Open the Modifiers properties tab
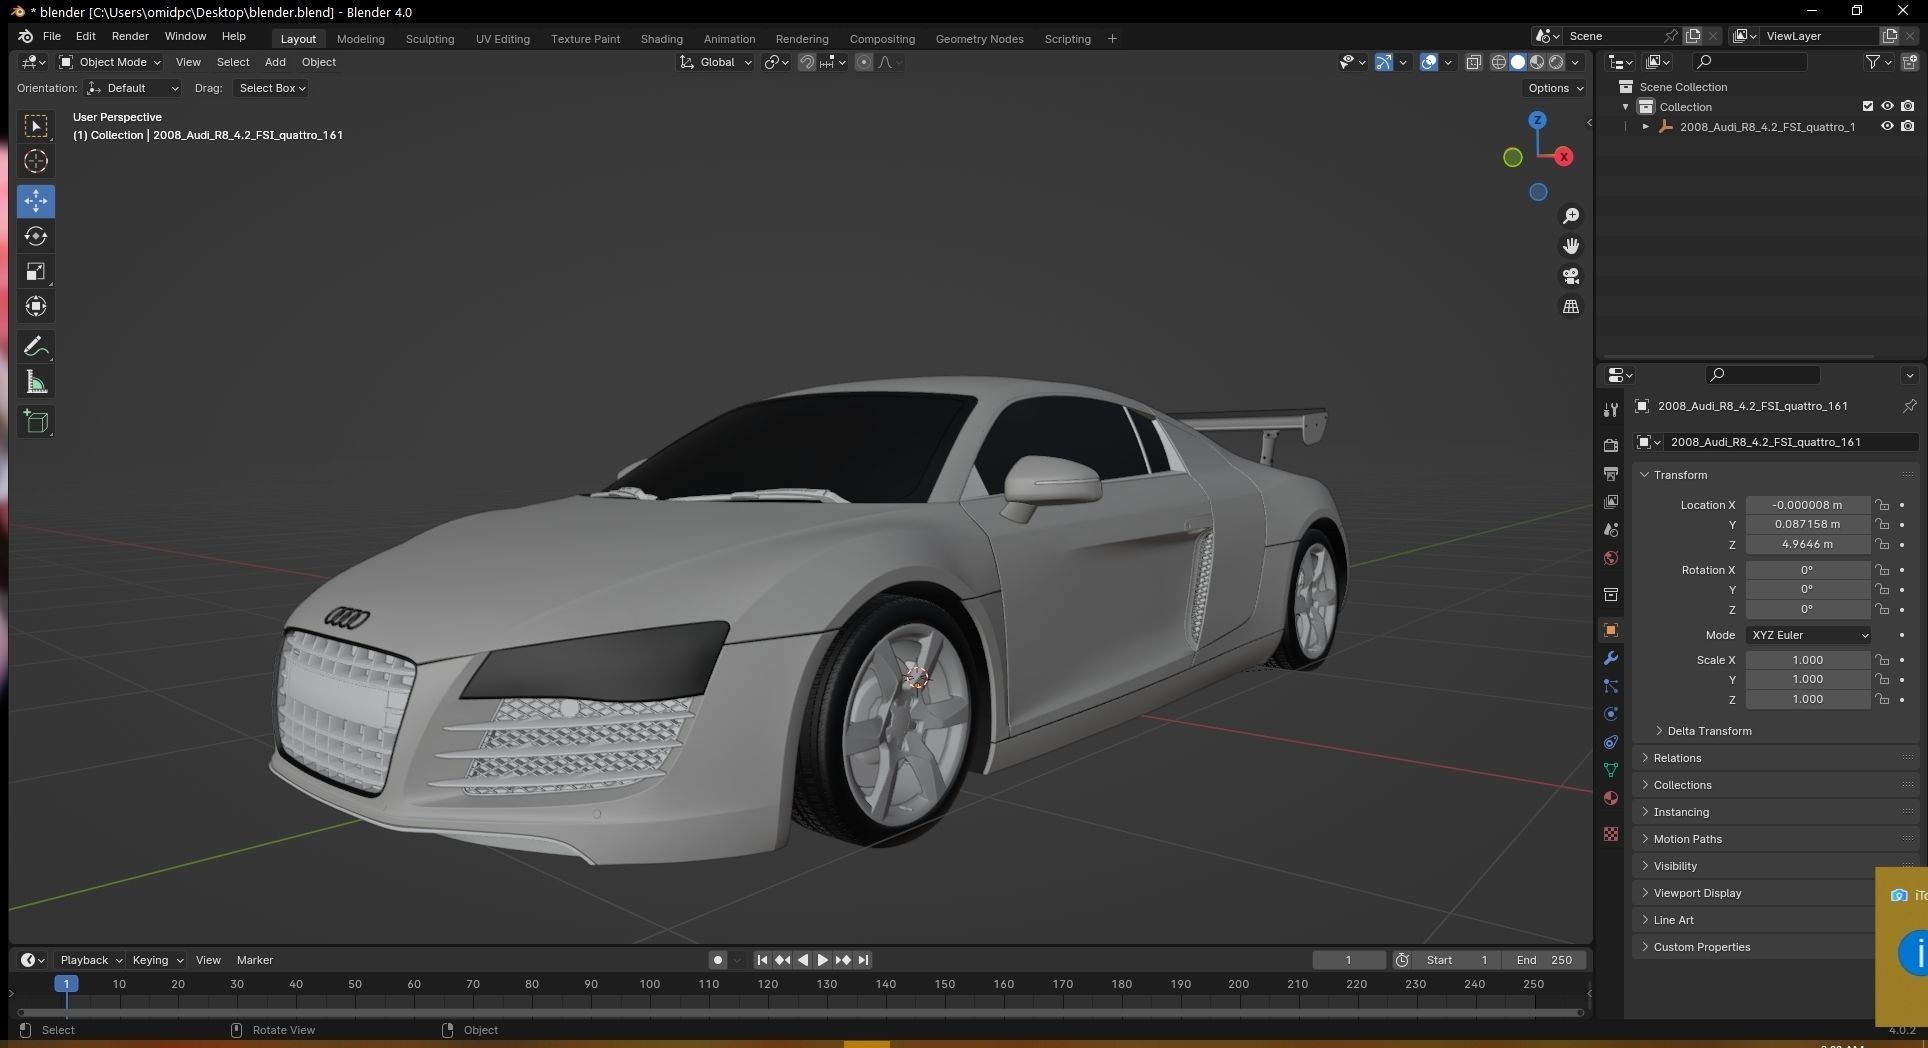 pyautogui.click(x=1611, y=658)
